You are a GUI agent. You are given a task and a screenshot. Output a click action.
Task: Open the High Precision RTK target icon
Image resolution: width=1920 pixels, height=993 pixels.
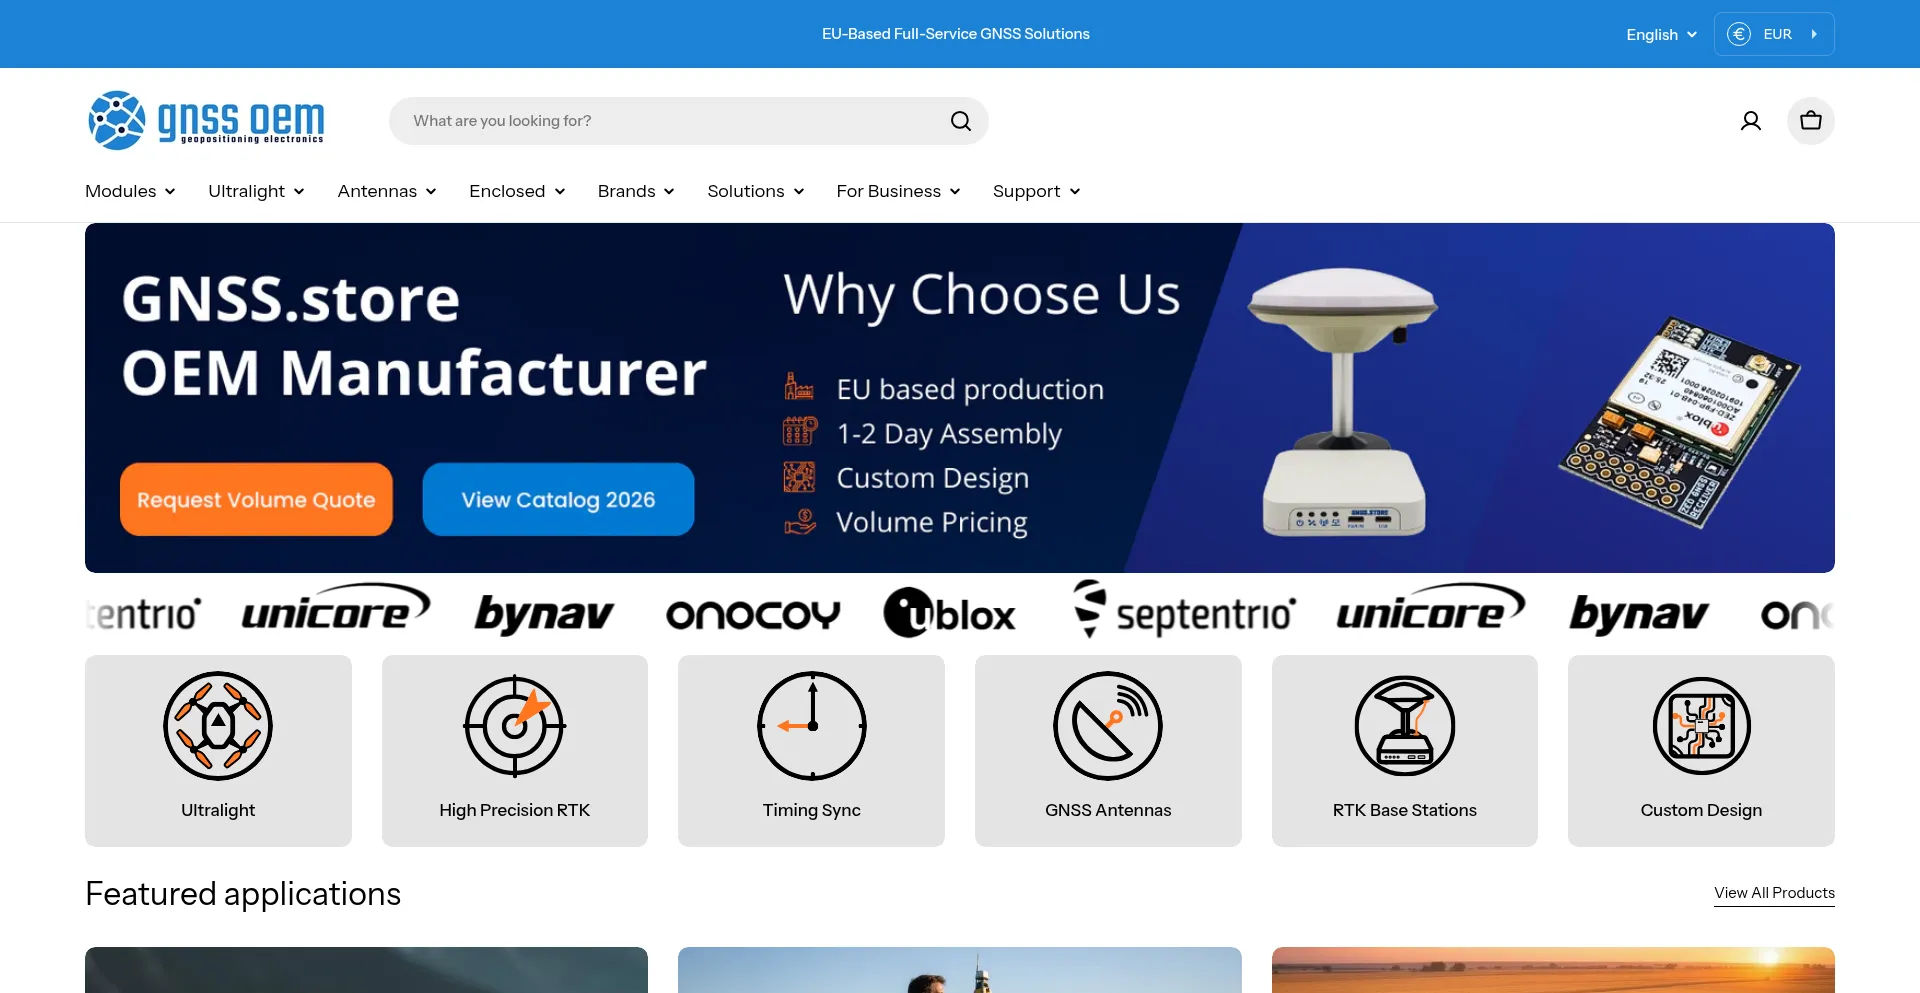(x=515, y=726)
